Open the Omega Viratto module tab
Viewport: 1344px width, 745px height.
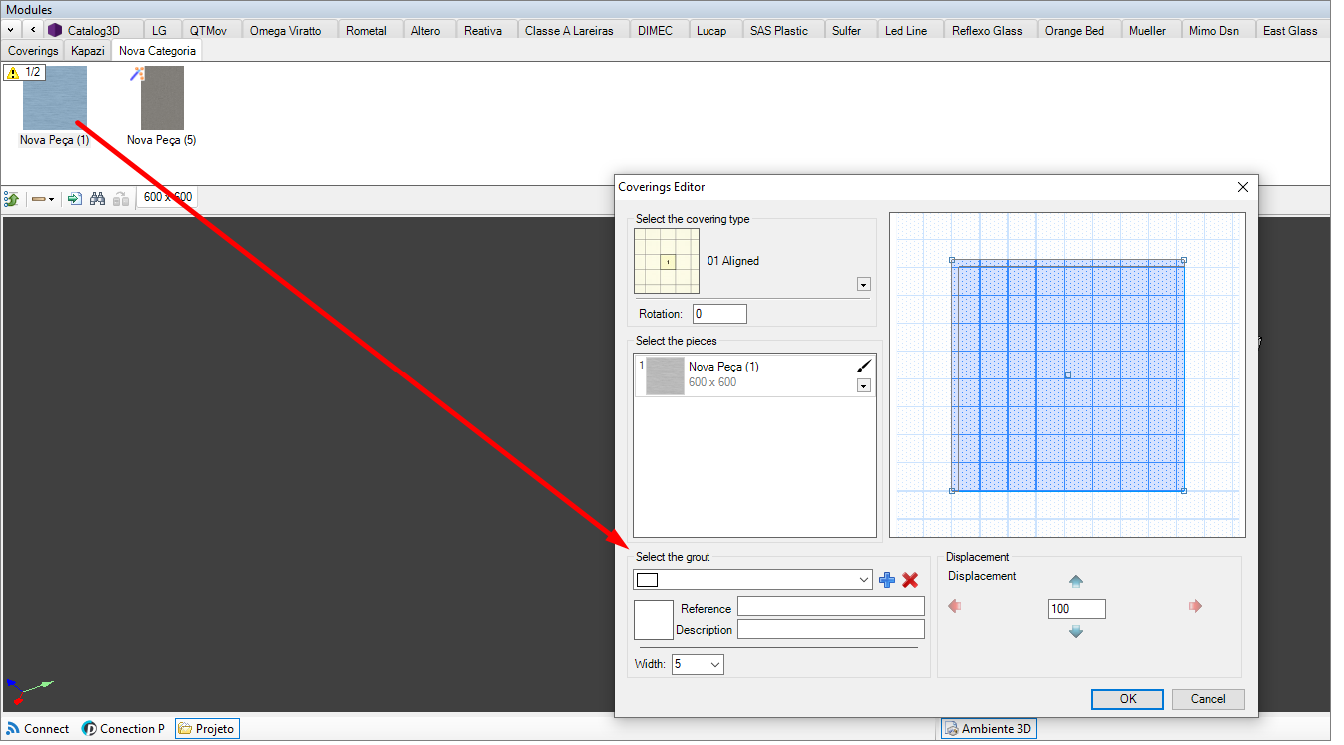285,31
